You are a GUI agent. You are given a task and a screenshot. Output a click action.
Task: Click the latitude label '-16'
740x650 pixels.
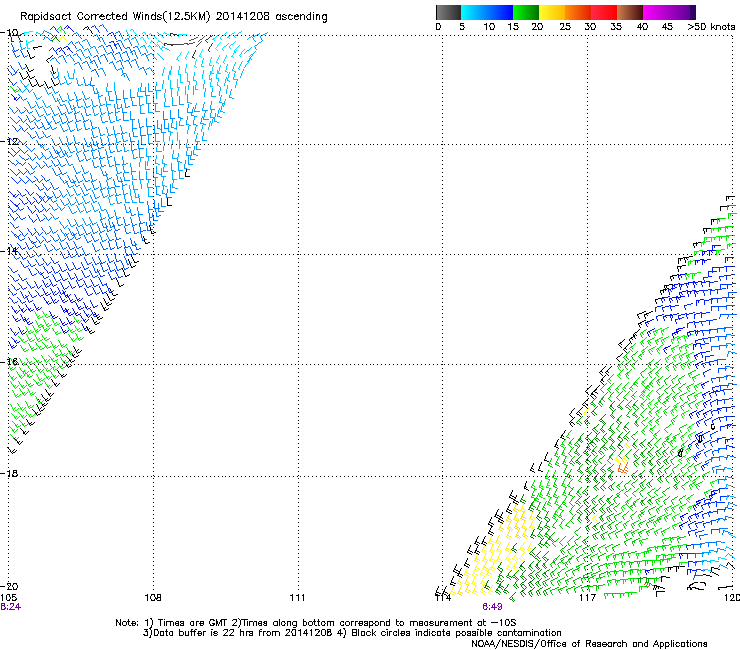(x=10, y=362)
